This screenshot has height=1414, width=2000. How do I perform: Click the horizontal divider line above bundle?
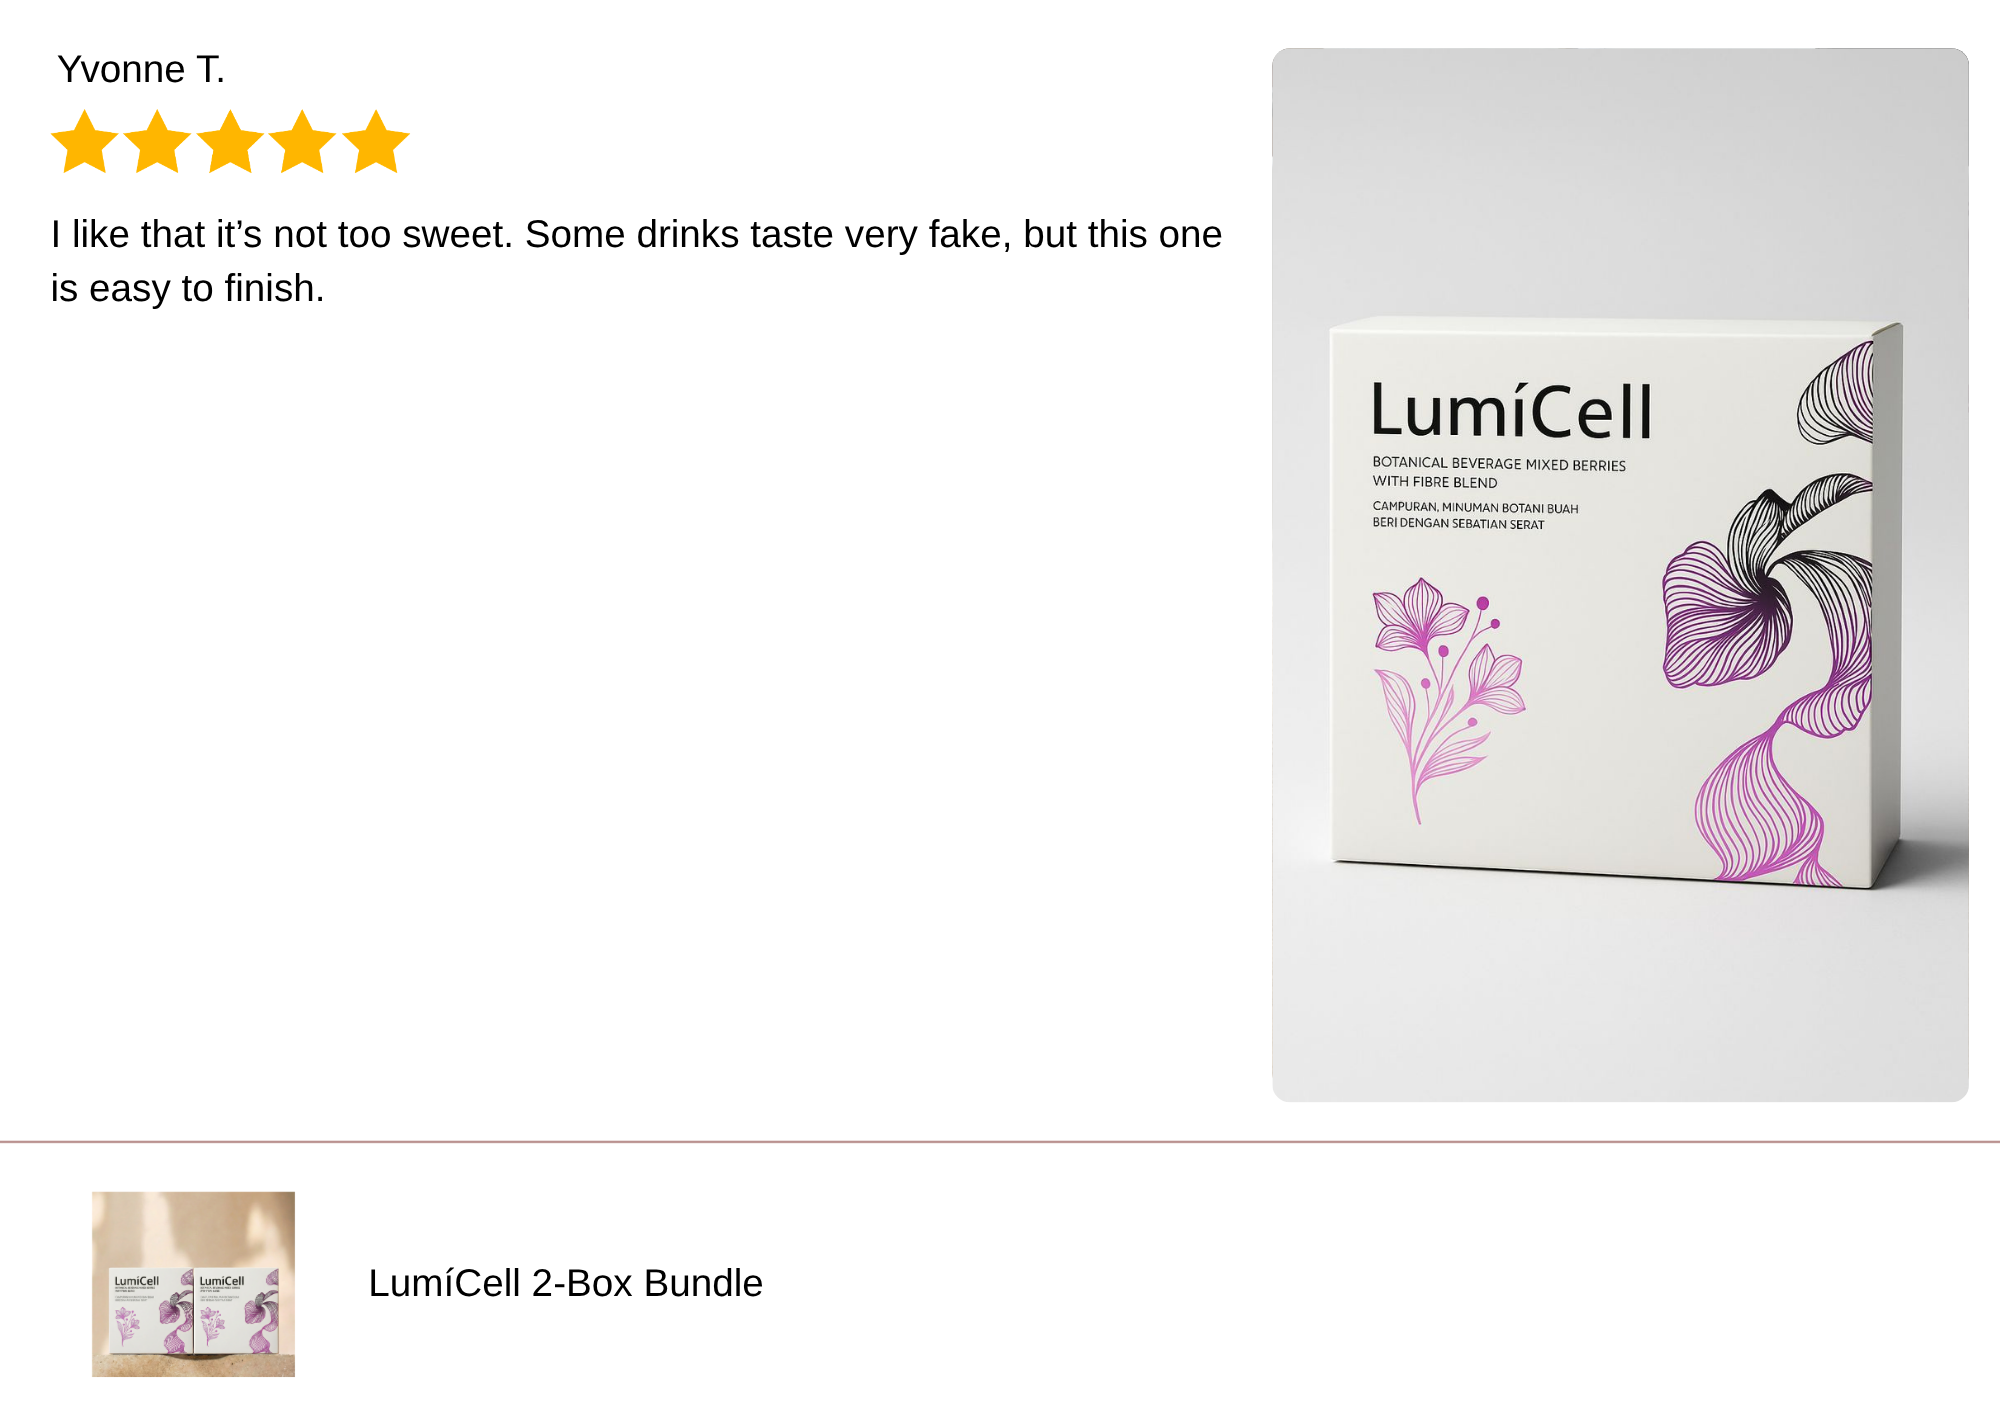pyautogui.click(x=1000, y=1141)
